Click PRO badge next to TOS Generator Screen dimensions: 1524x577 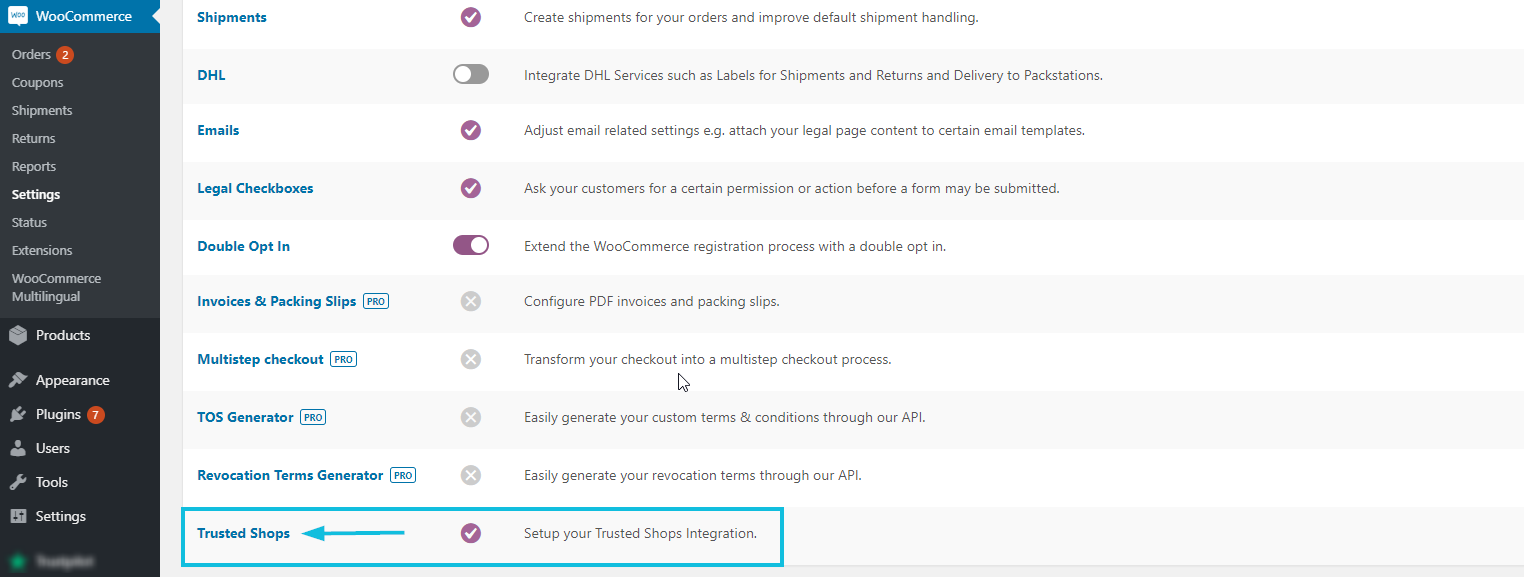click(x=313, y=417)
